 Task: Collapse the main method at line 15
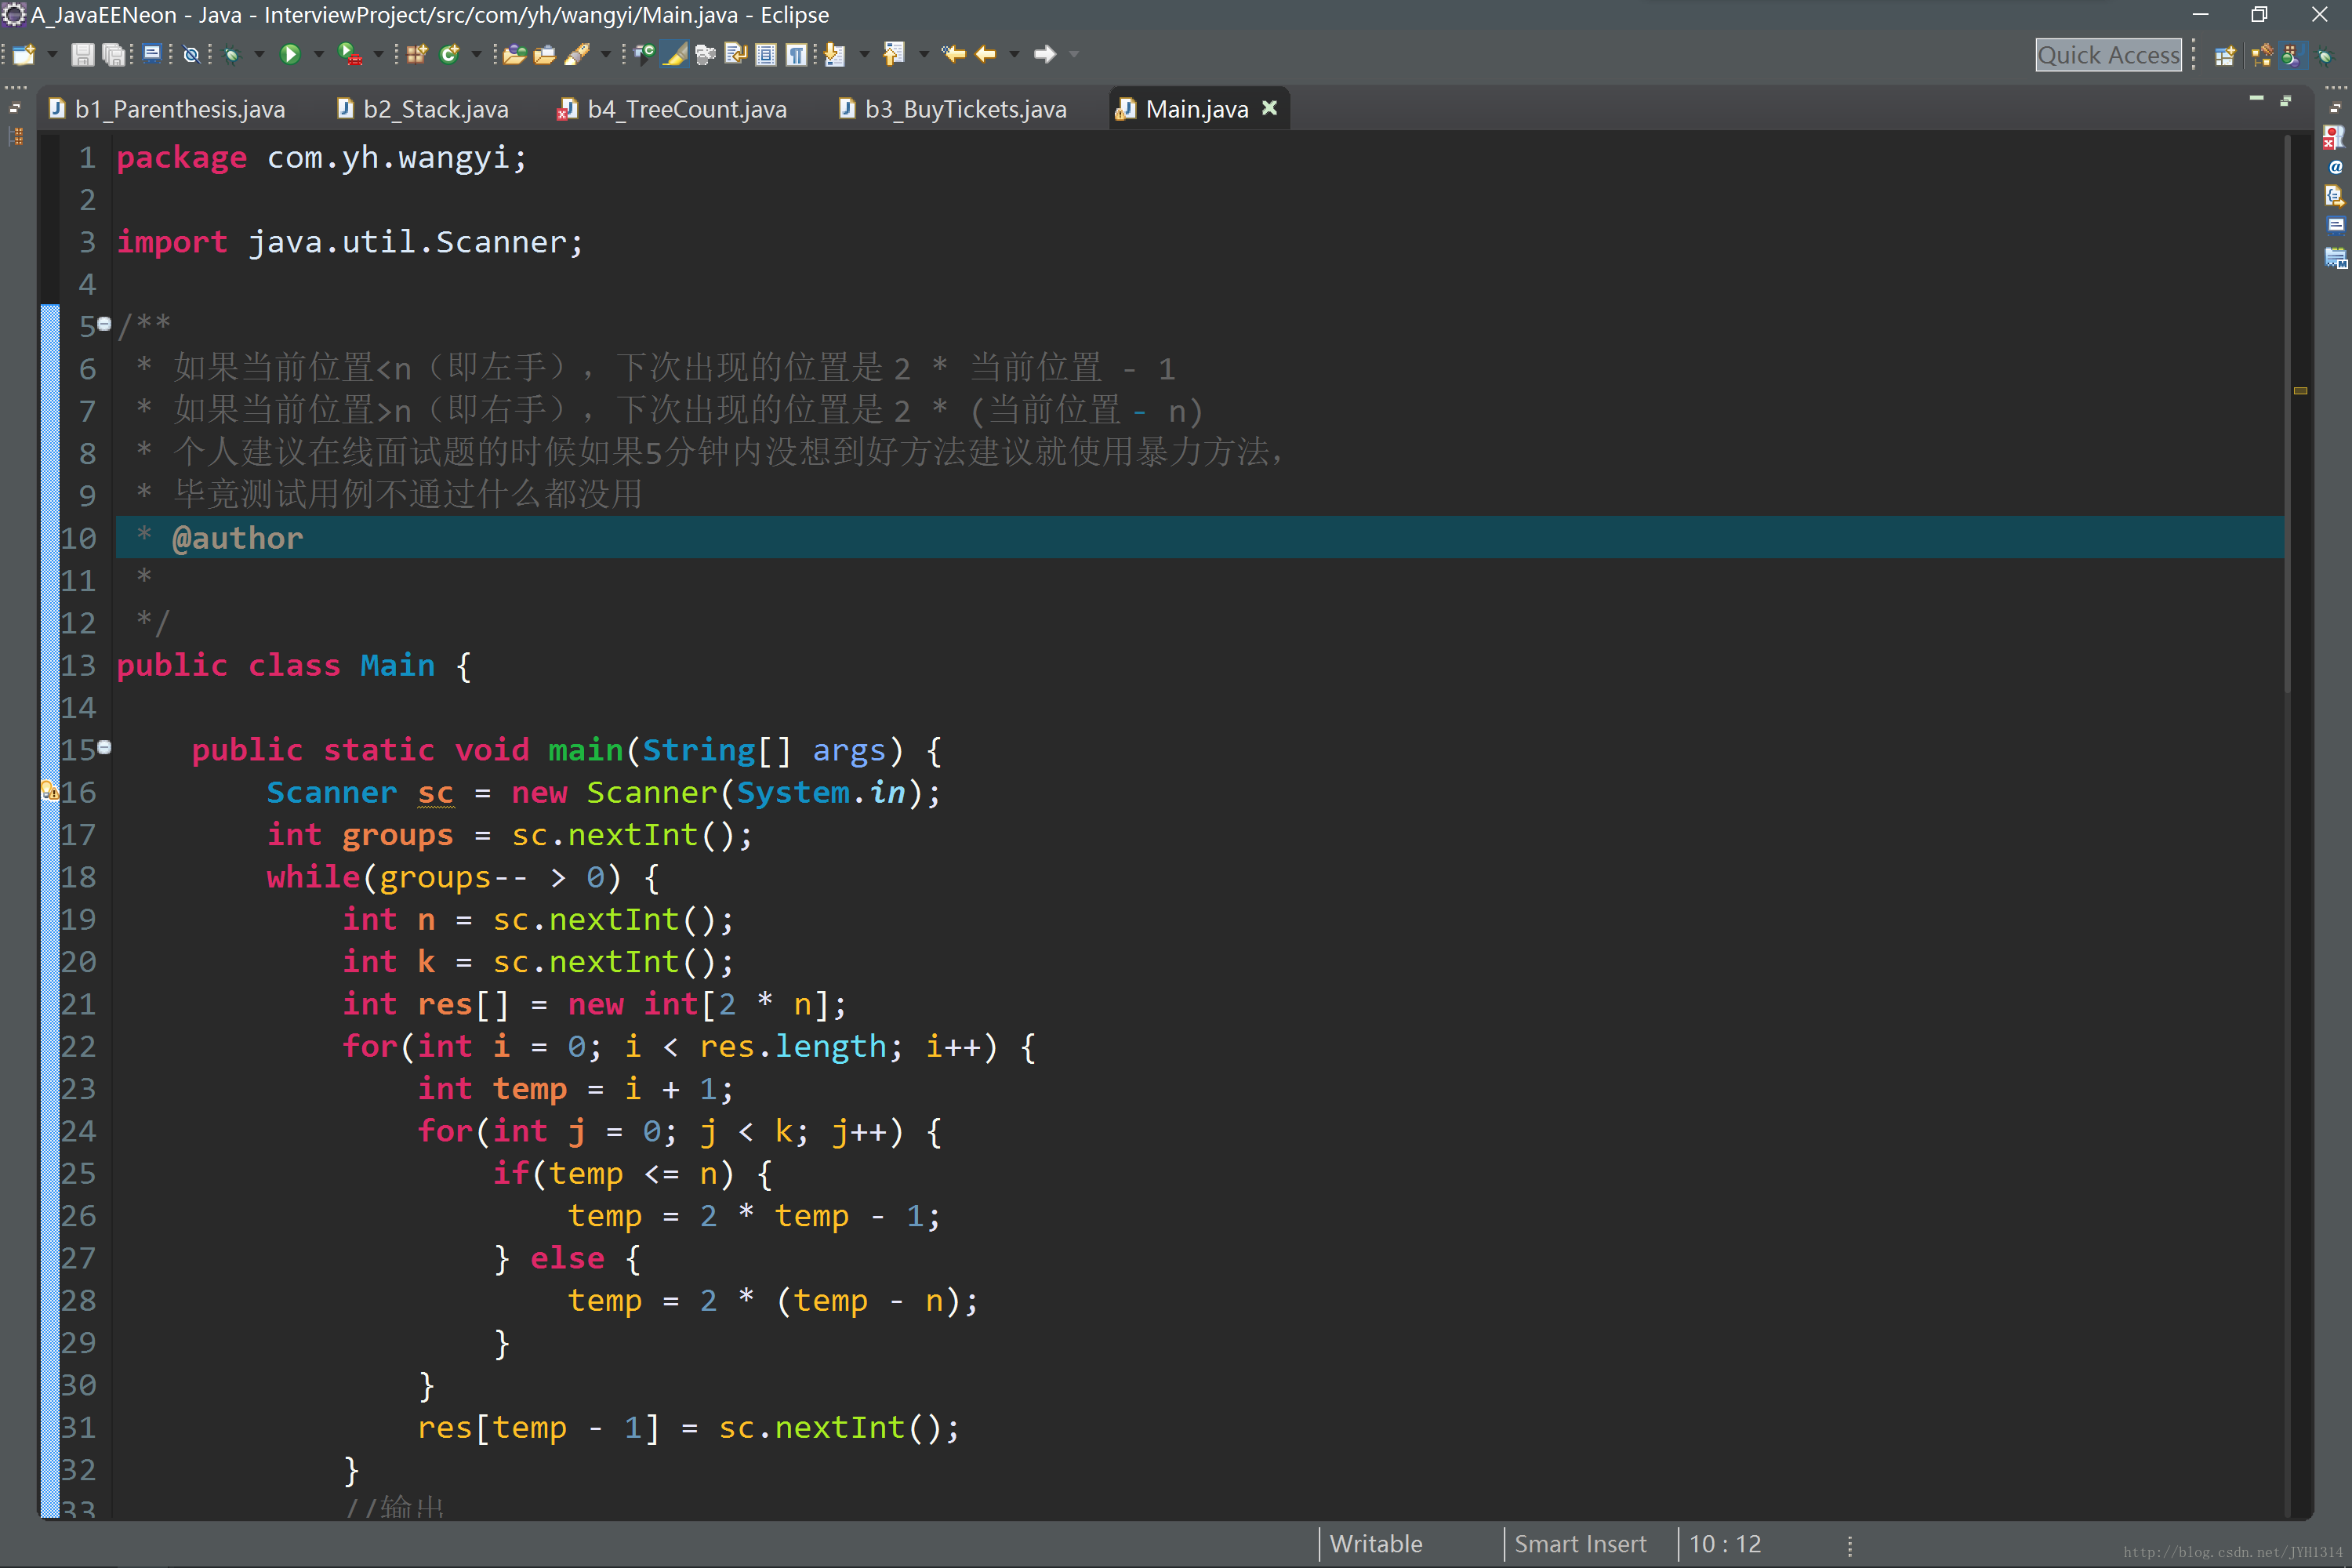pos(104,746)
